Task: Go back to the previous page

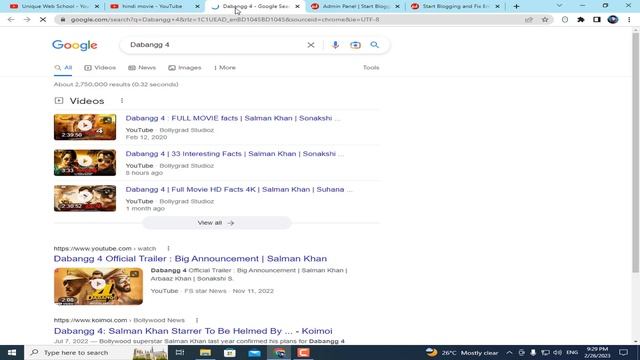Action: click(x=11, y=20)
